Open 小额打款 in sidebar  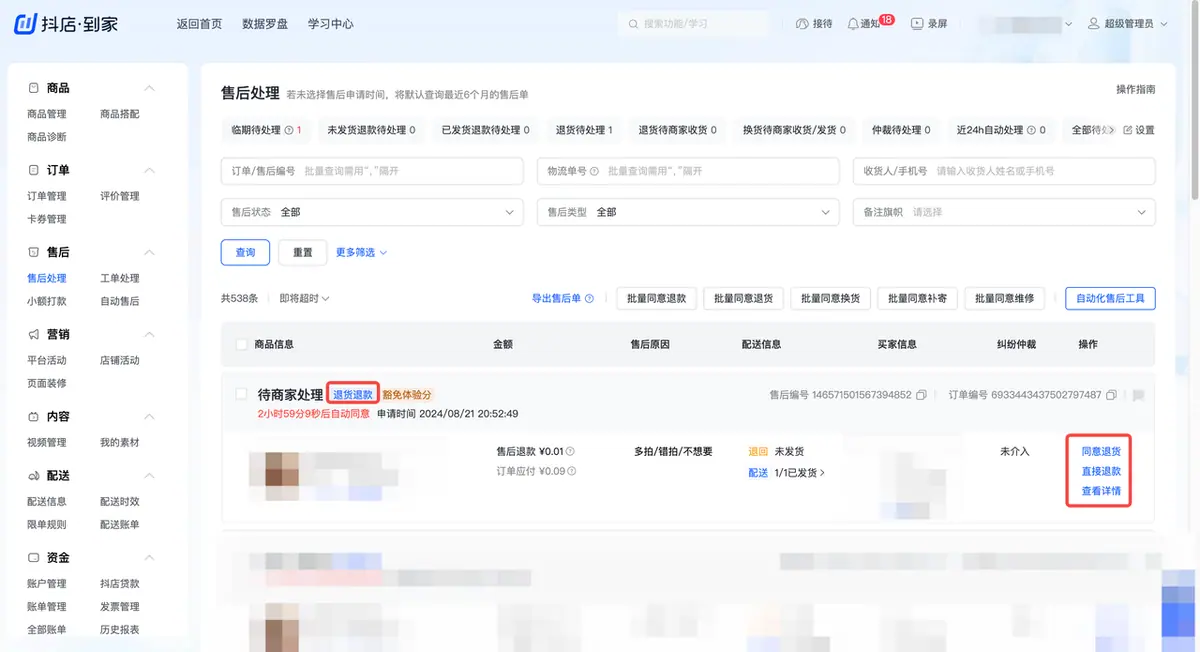[x=47, y=301]
